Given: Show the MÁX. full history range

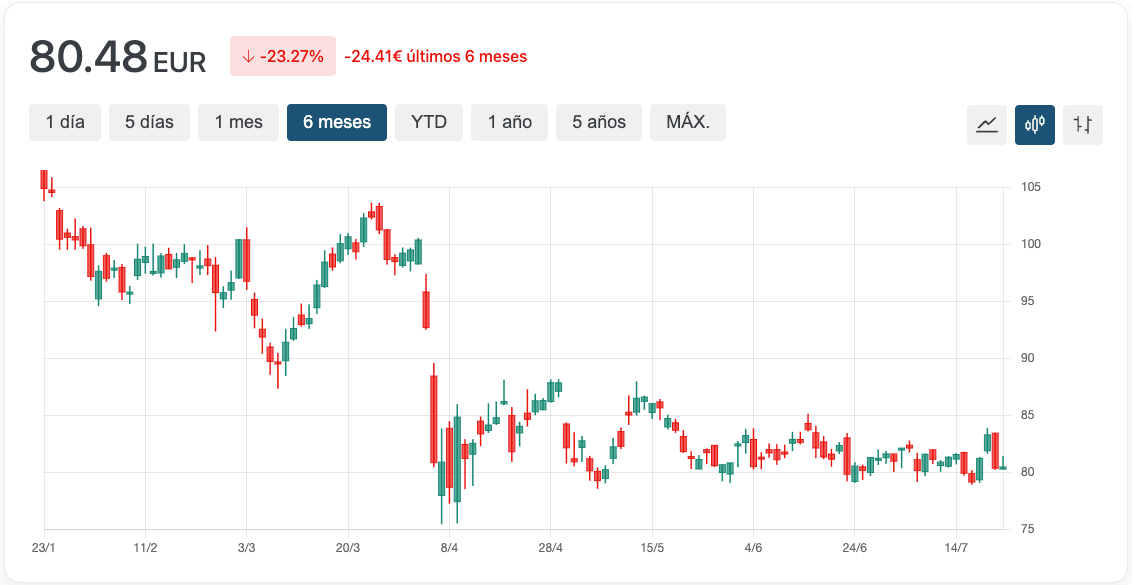Looking at the screenshot, I should 688,122.
